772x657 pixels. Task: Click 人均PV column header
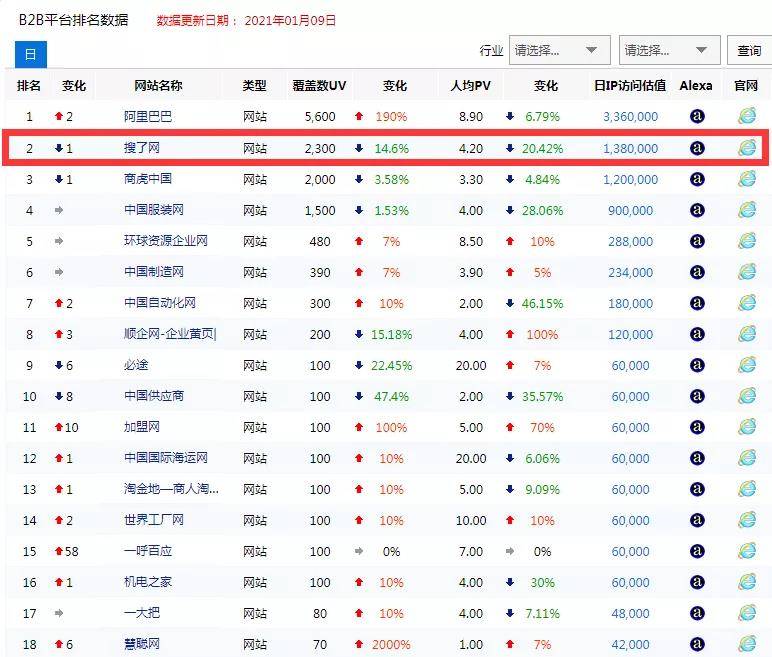tap(471, 86)
